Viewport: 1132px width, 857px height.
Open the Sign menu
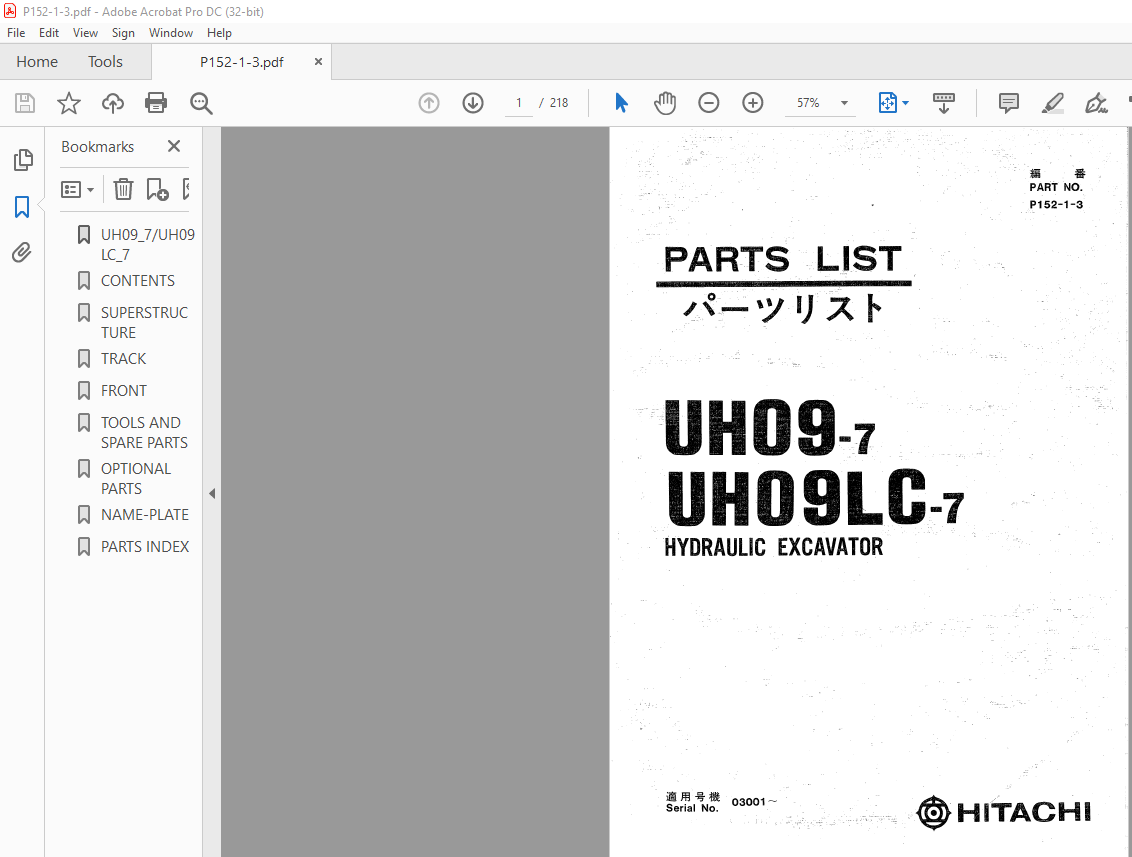click(123, 33)
